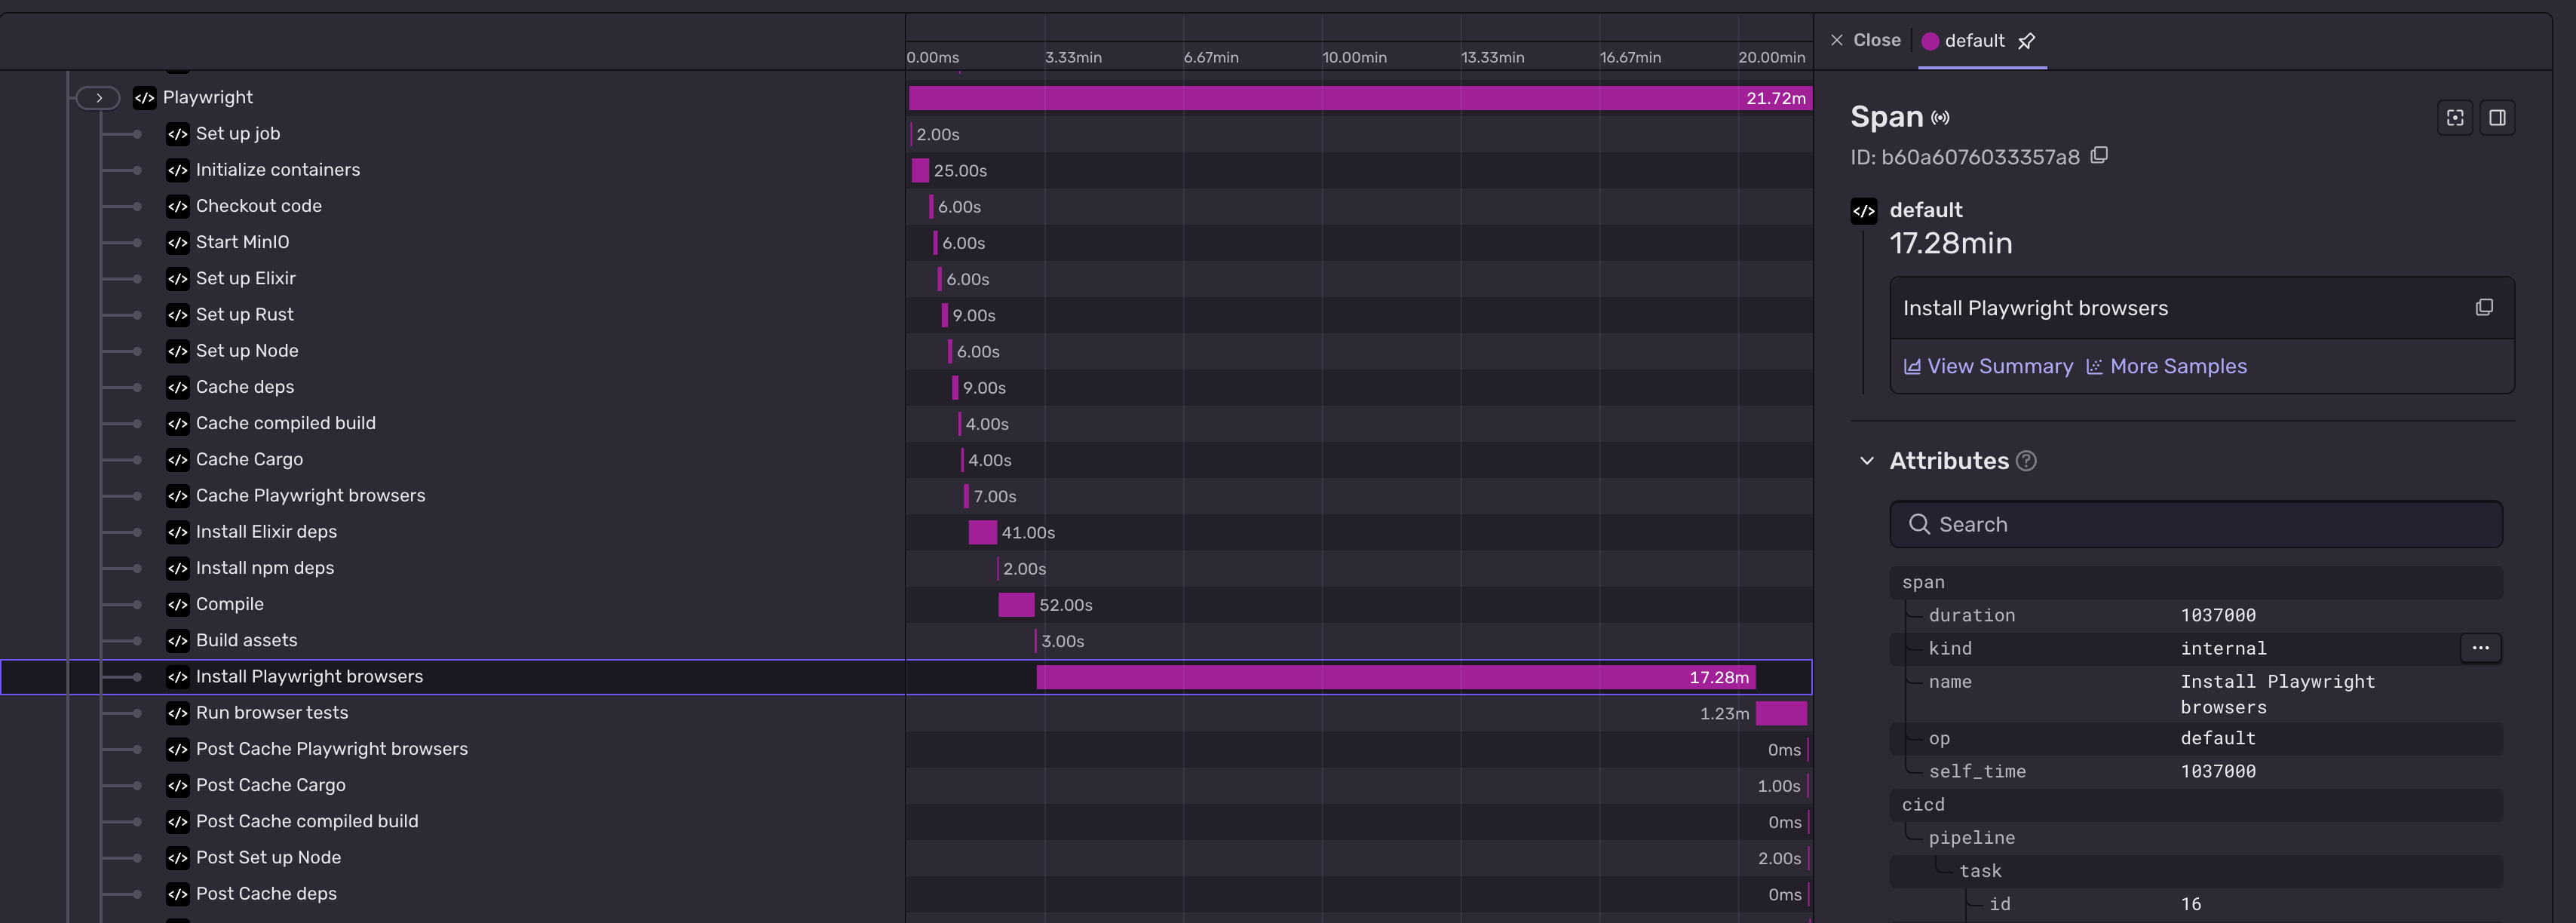Click the code icon next to Cache compiled build
2576x923 pixels.
click(x=177, y=423)
